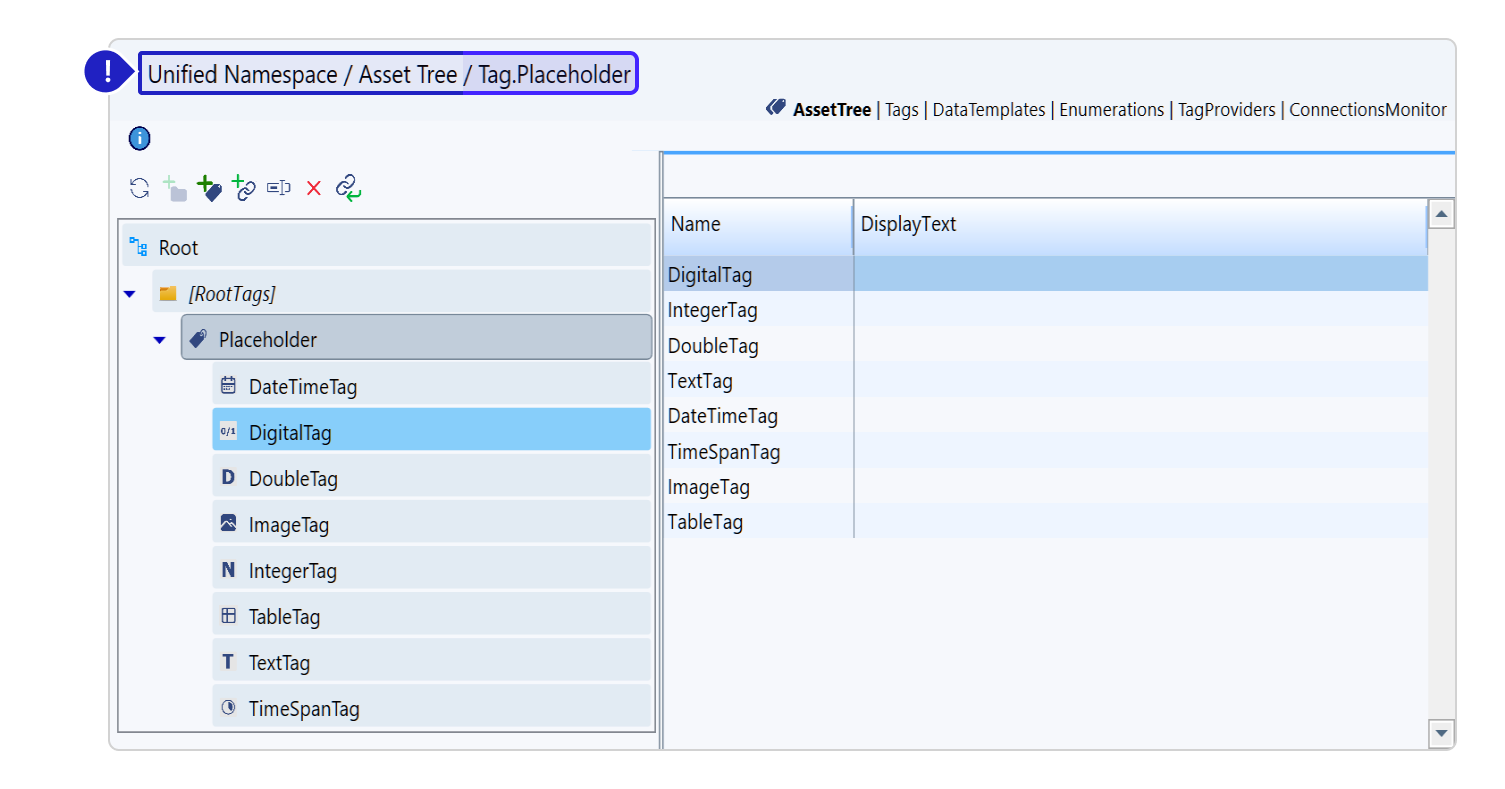Click the scroll down arrow in table
Screen dimensions: 1505x789
click(1441, 733)
